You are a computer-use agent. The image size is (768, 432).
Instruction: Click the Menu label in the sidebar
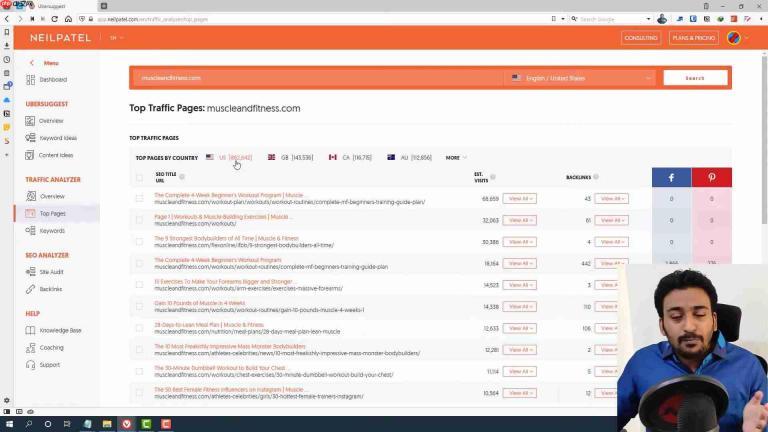click(51, 63)
